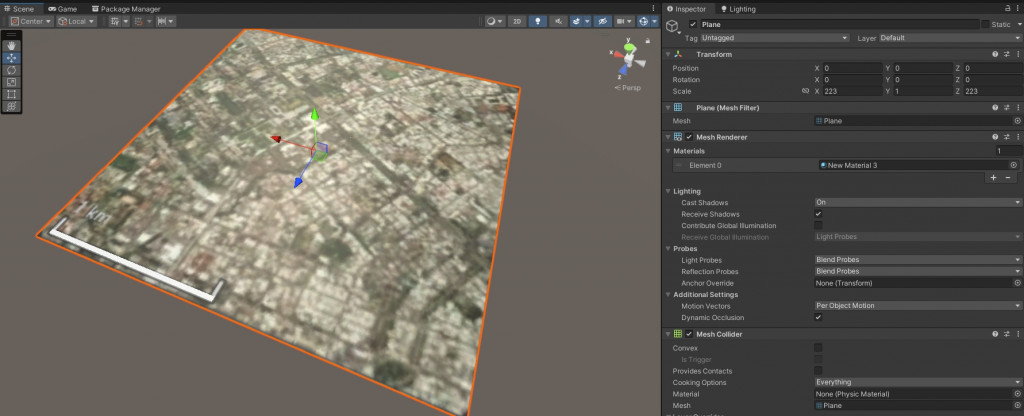Open snap increment settings icon
1024x416 pixels.
(x=165, y=22)
